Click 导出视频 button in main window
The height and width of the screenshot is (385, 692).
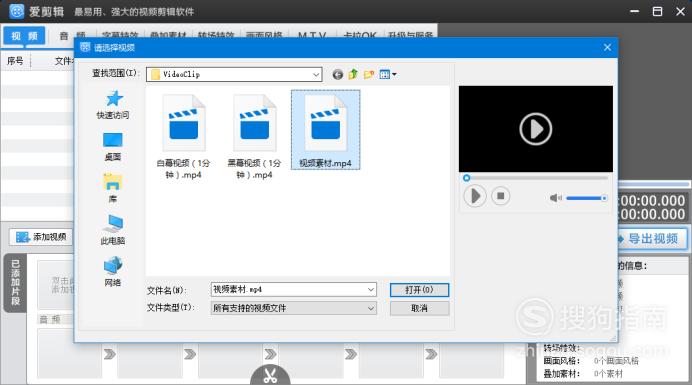pyautogui.click(x=652, y=239)
